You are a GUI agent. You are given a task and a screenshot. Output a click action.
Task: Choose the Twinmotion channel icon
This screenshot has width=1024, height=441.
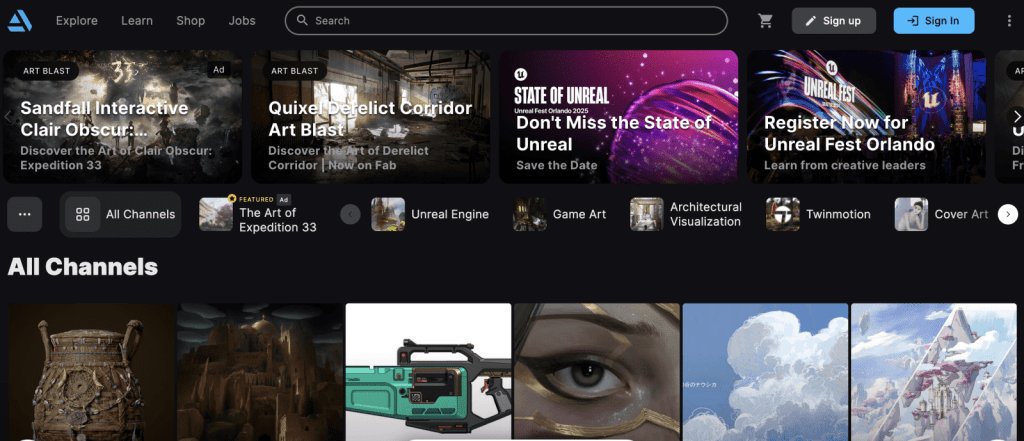783,214
